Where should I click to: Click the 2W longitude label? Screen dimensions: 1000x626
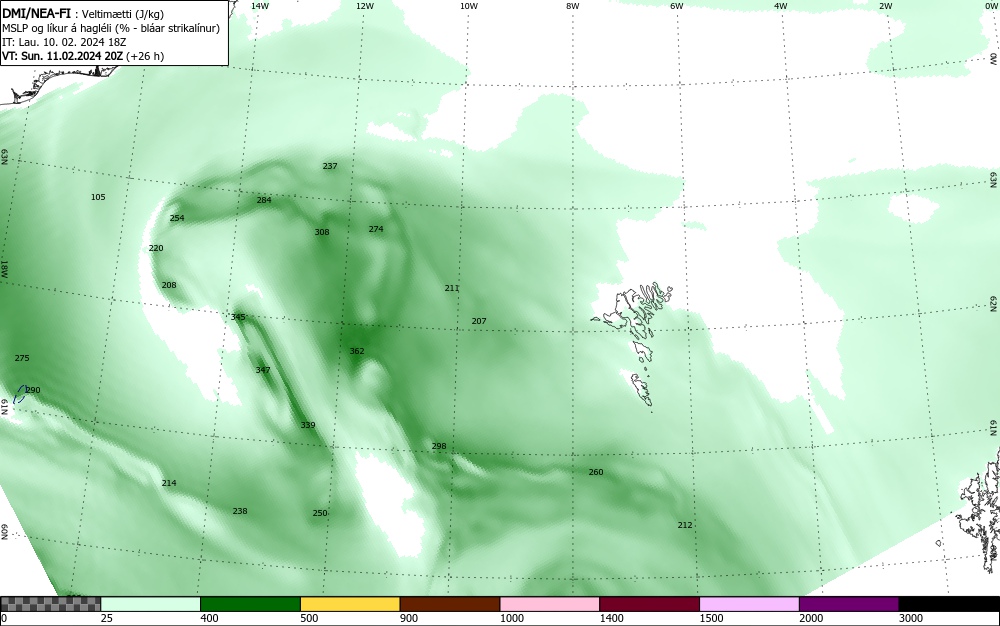point(886,6)
